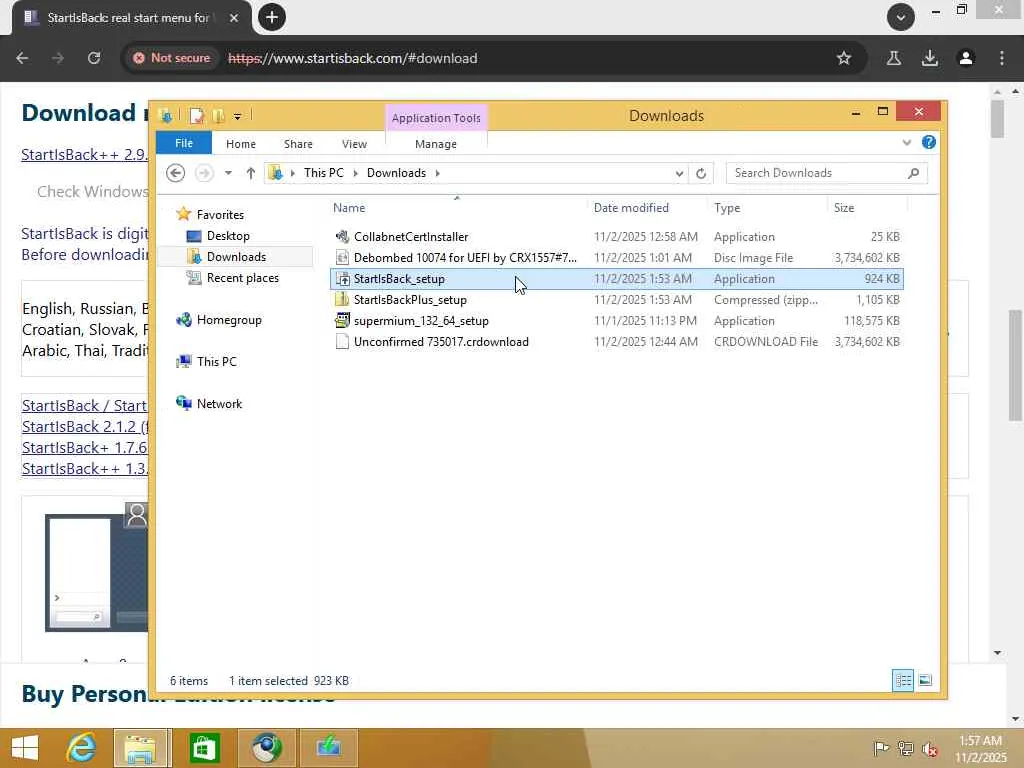Open Windows Store taskbar icon
Image resolution: width=1024 pixels, height=768 pixels.
point(204,748)
